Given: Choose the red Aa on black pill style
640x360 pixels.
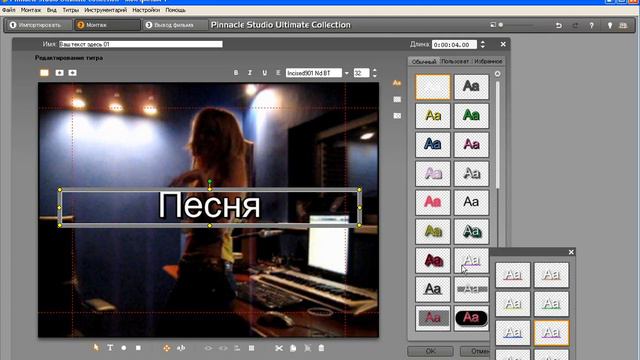Looking at the screenshot, I should click(471, 318).
